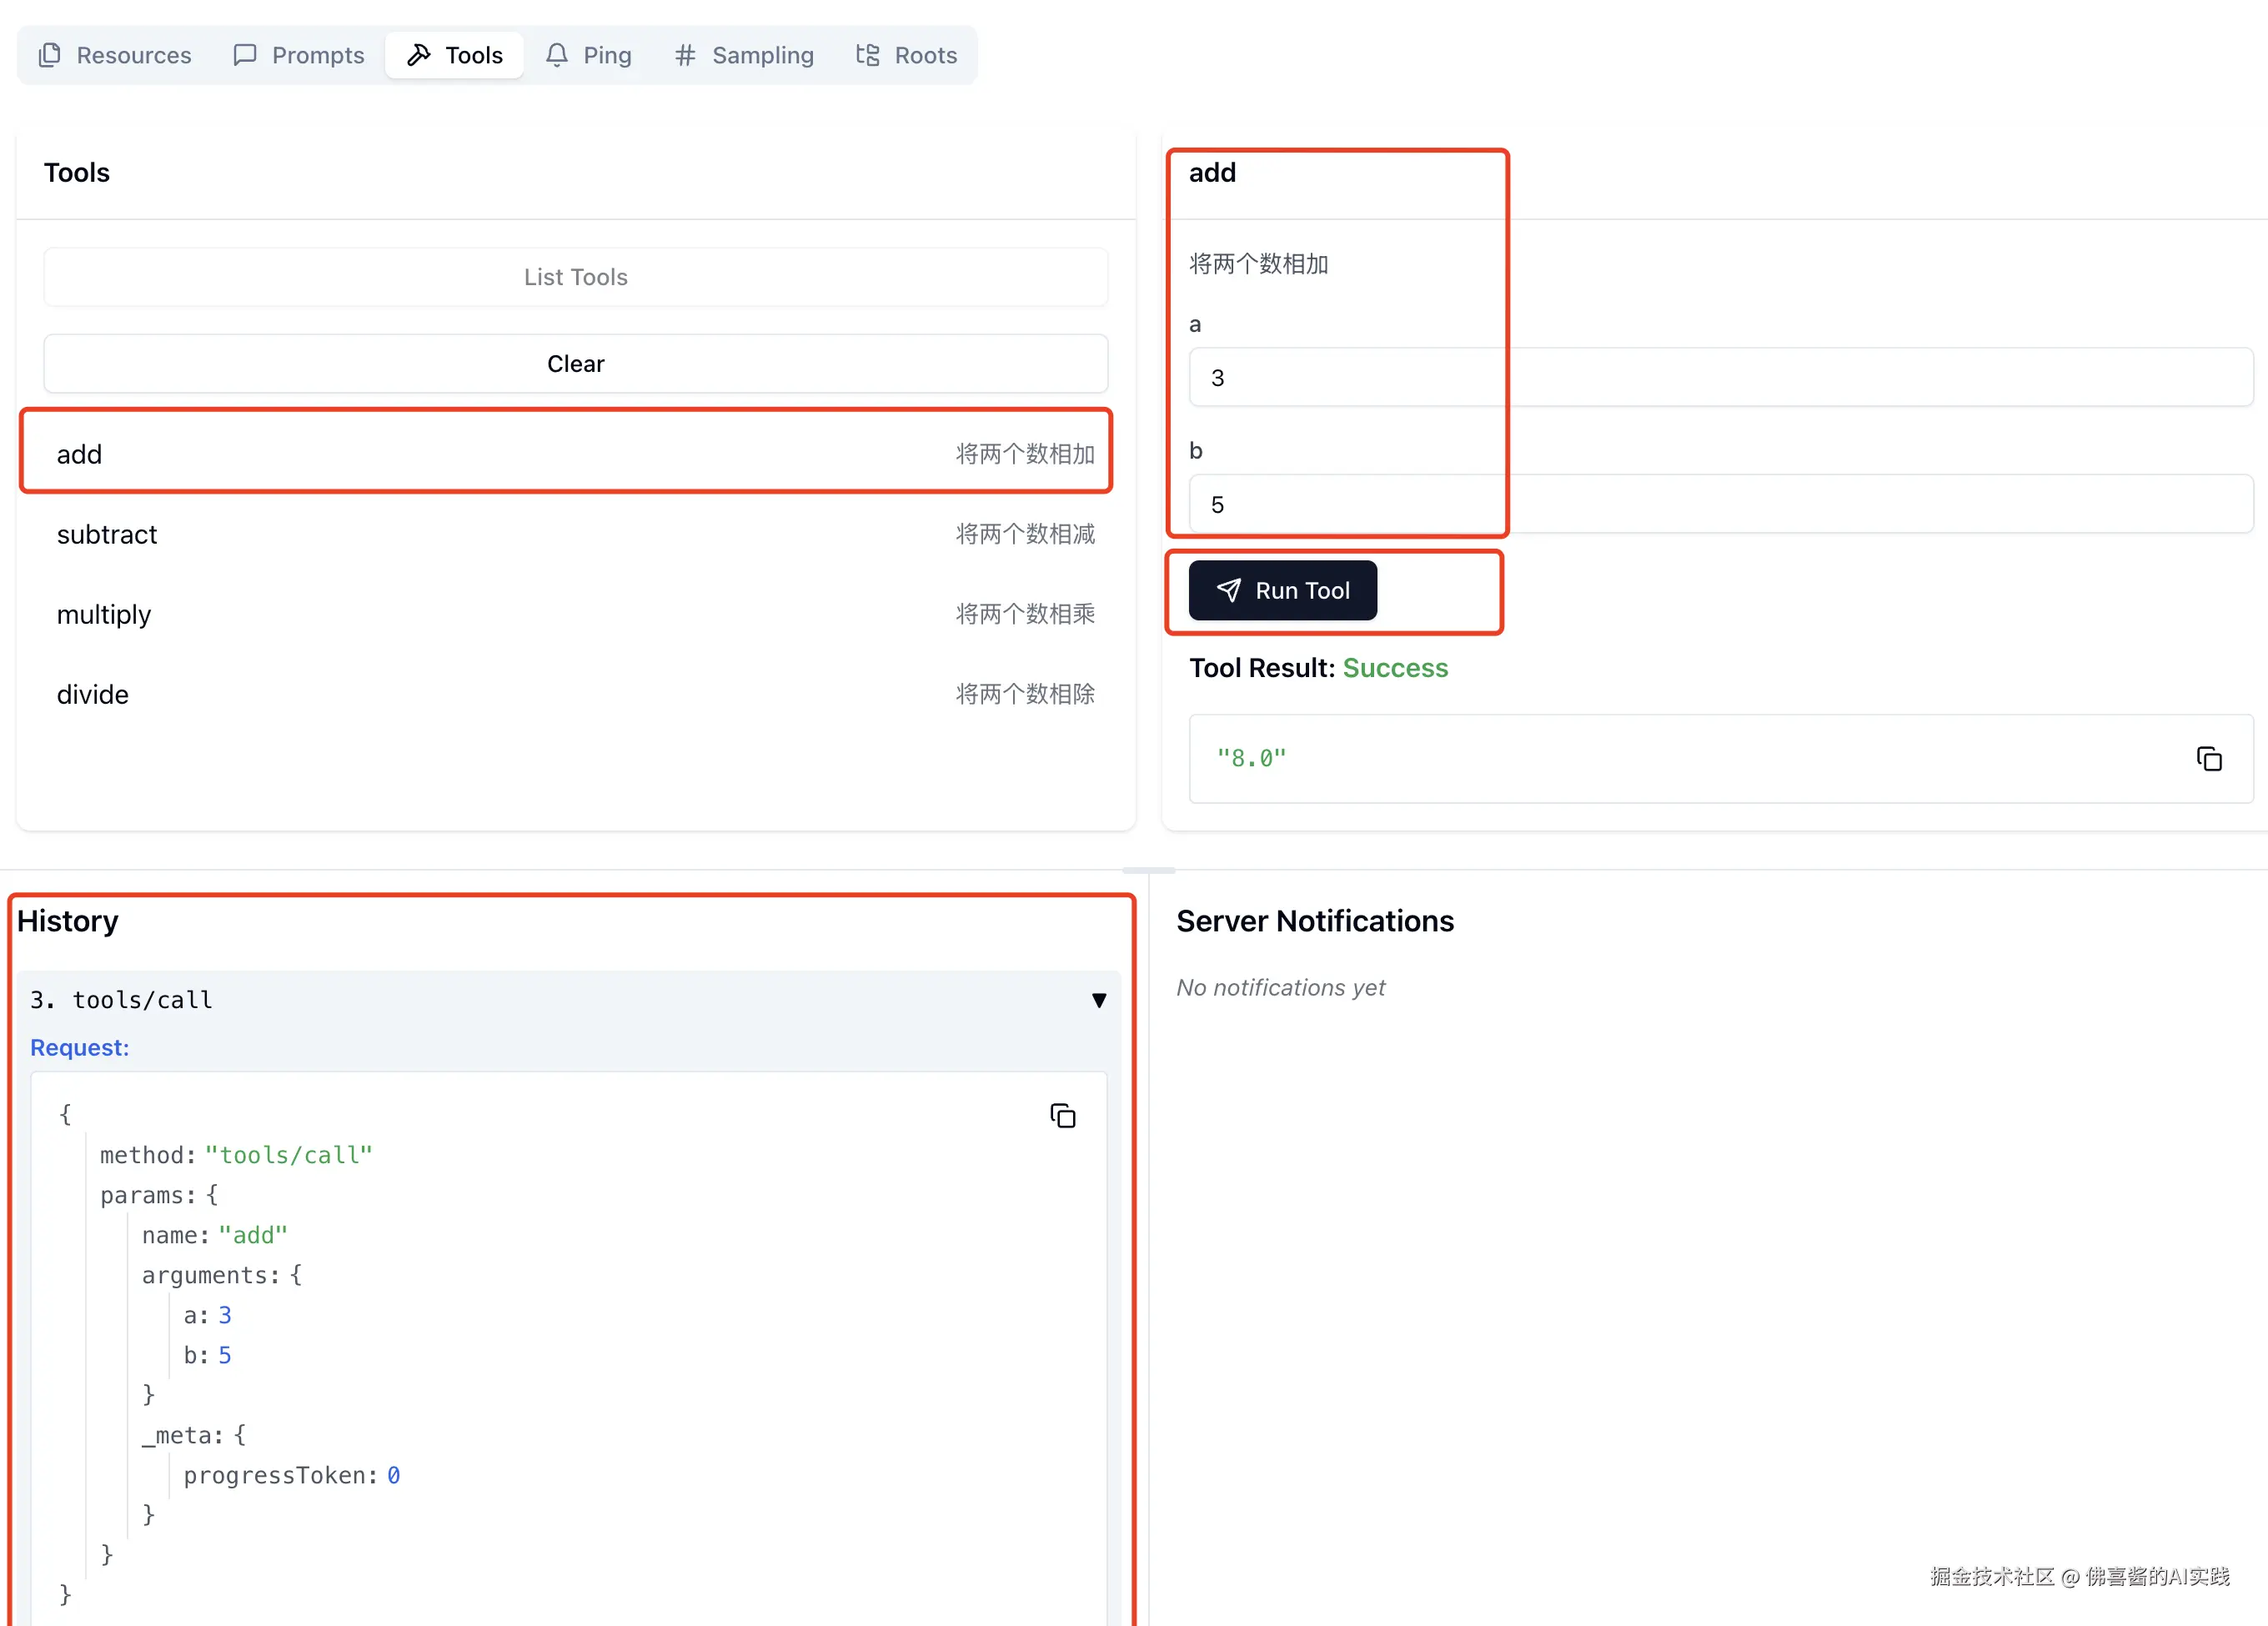Switch to the Tools tab
The height and width of the screenshot is (1626, 2268).
[x=455, y=55]
